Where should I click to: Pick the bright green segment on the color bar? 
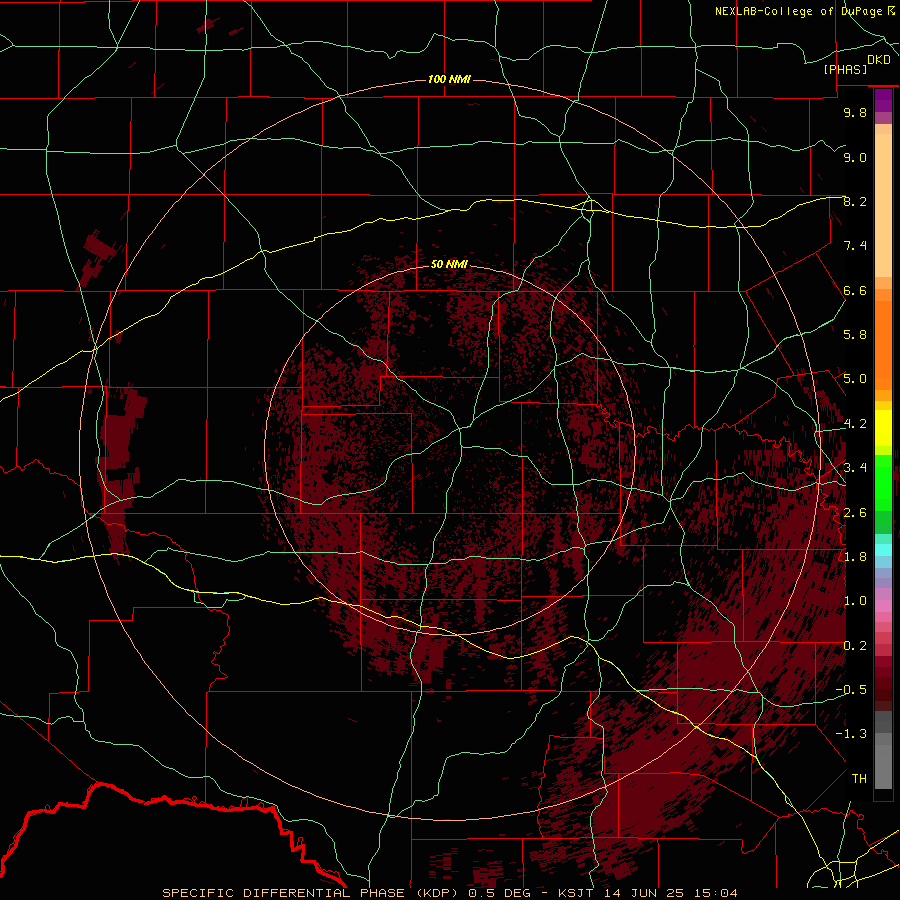[x=883, y=482]
